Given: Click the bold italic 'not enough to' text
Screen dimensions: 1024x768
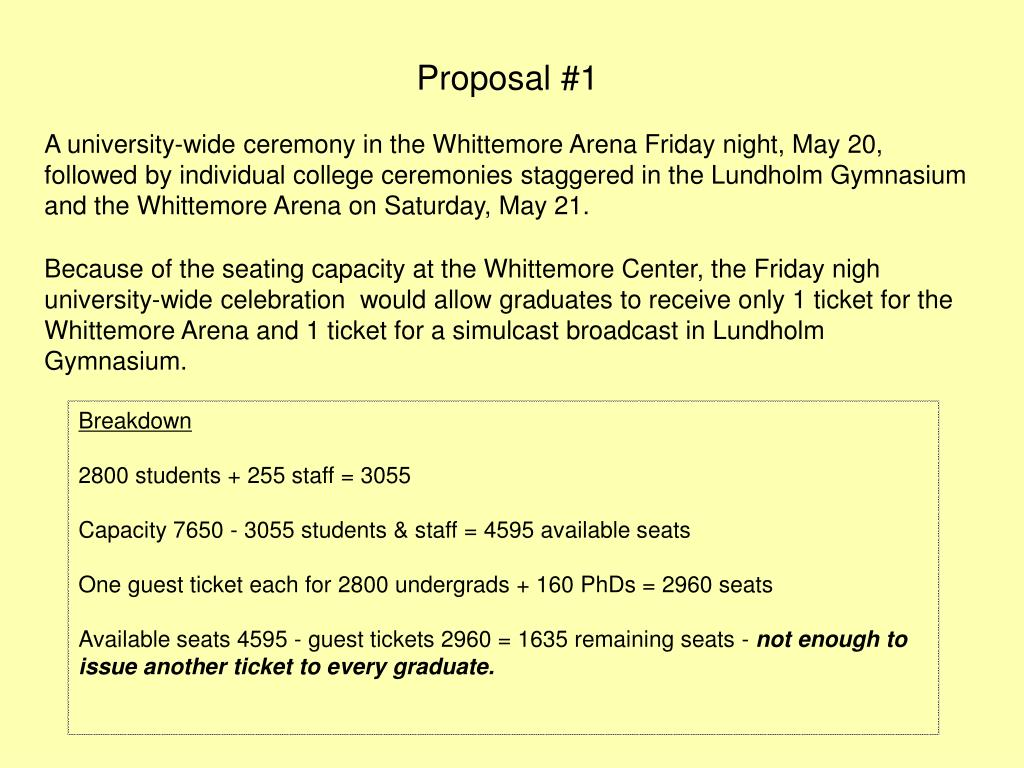Looking at the screenshot, I should tap(832, 639).
